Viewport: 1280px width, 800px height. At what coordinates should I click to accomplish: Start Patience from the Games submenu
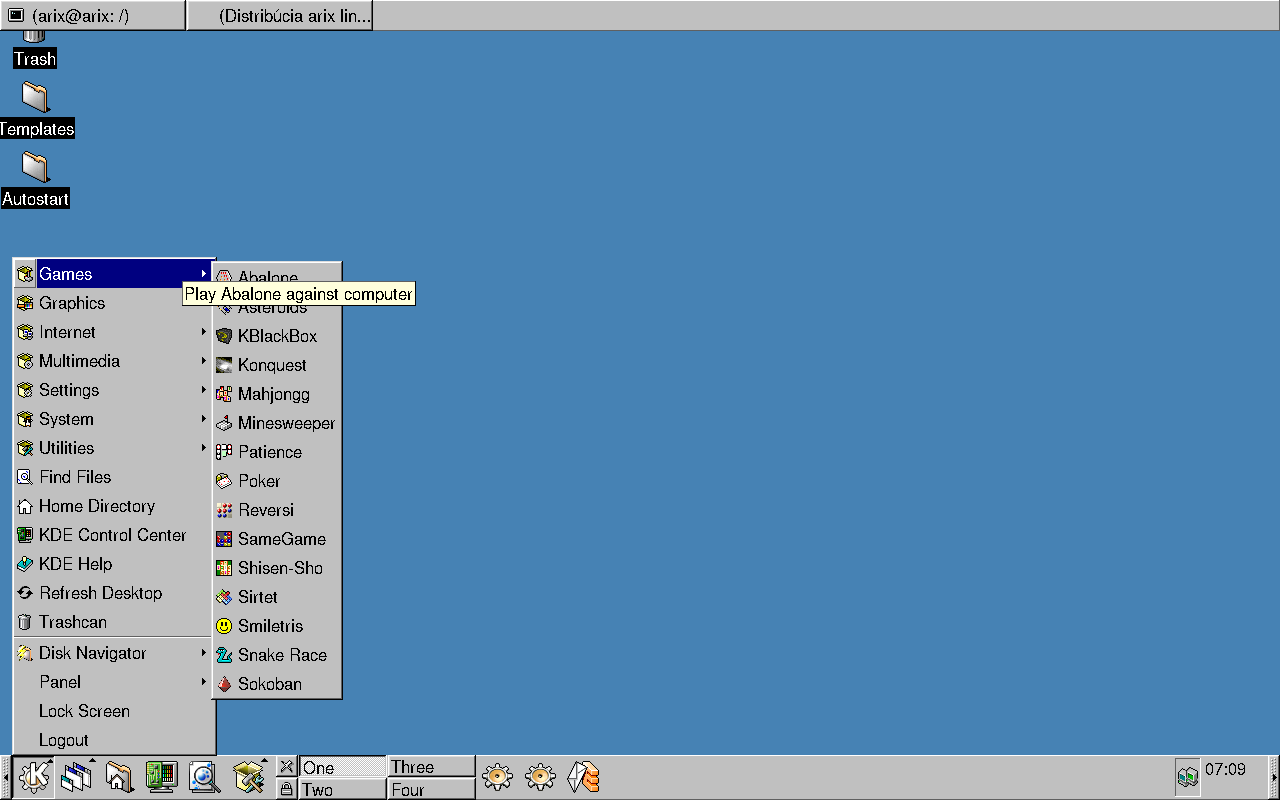pyautogui.click(x=277, y=452)
